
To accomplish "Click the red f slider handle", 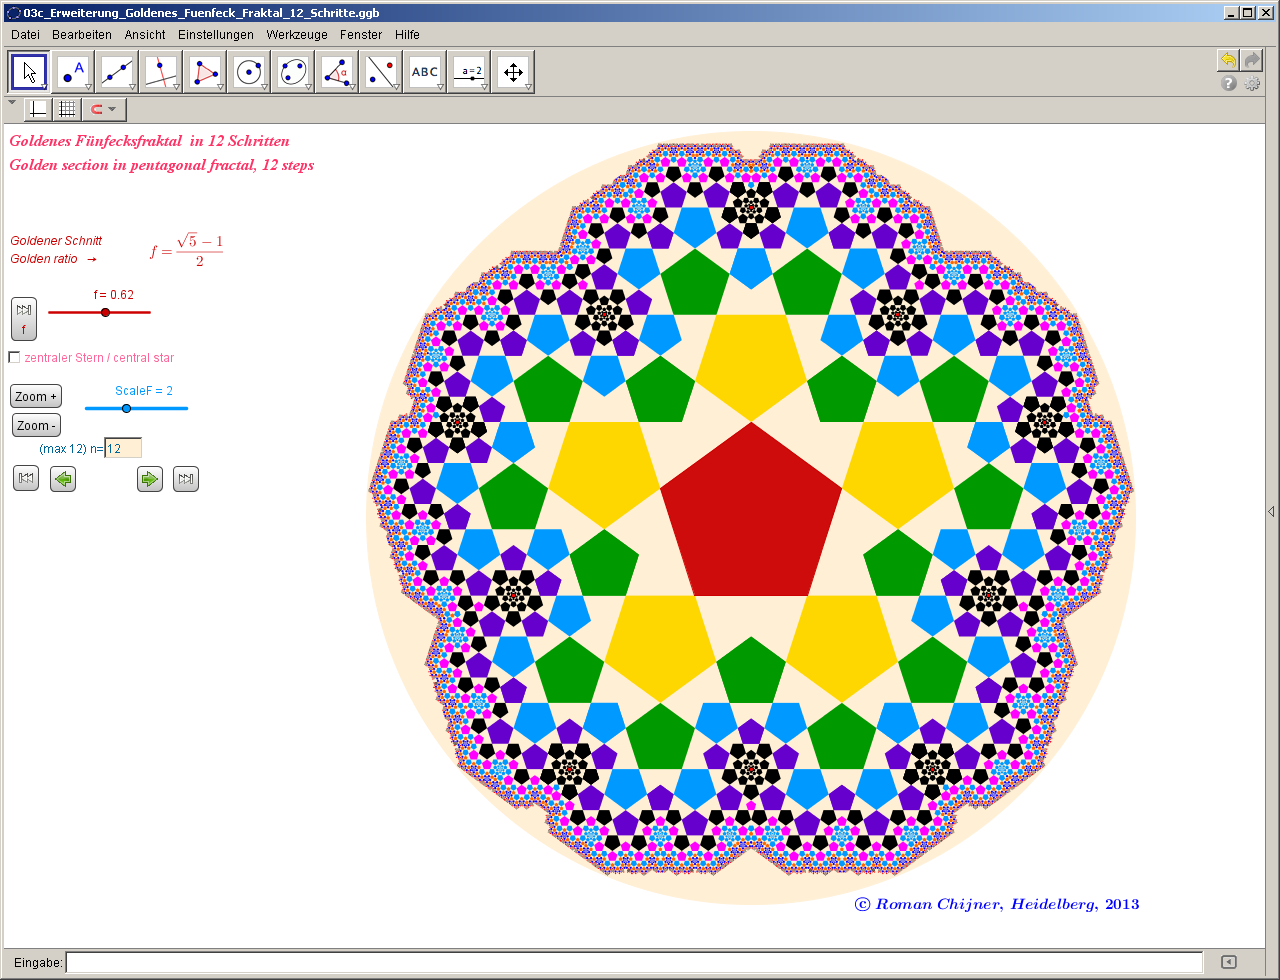I will [105, 313].
